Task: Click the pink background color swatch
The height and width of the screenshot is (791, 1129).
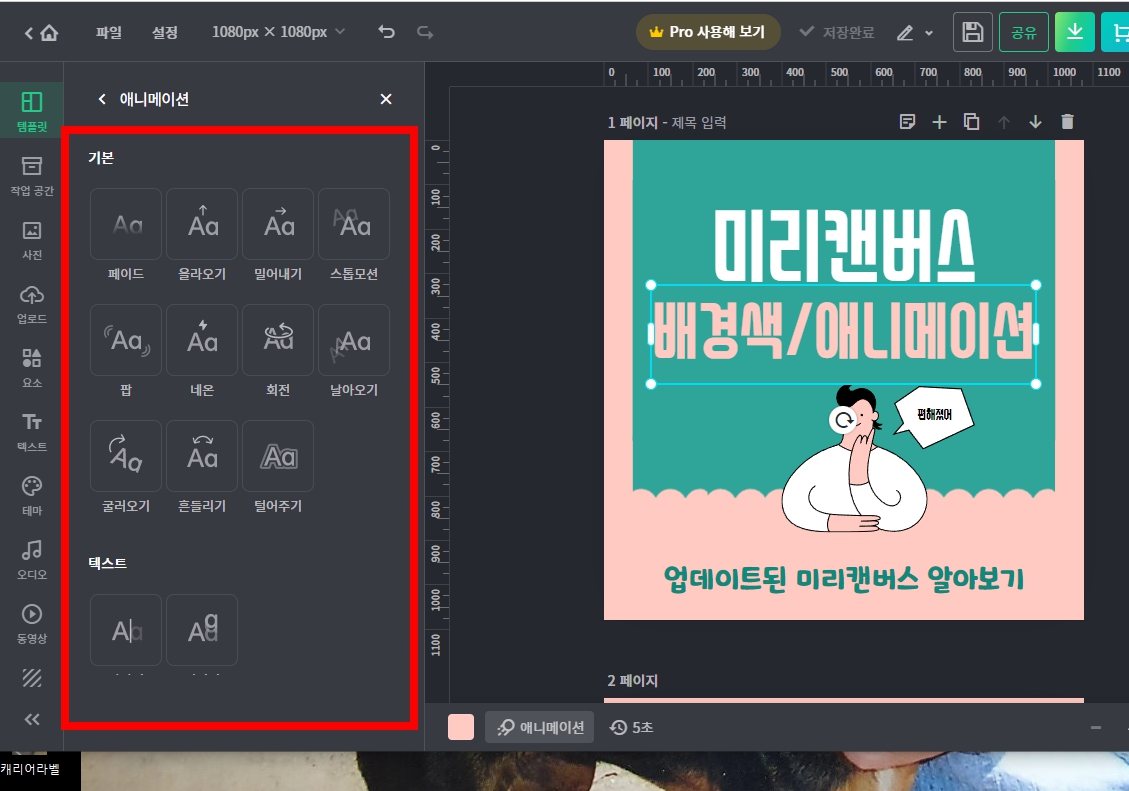Action: 460,727
